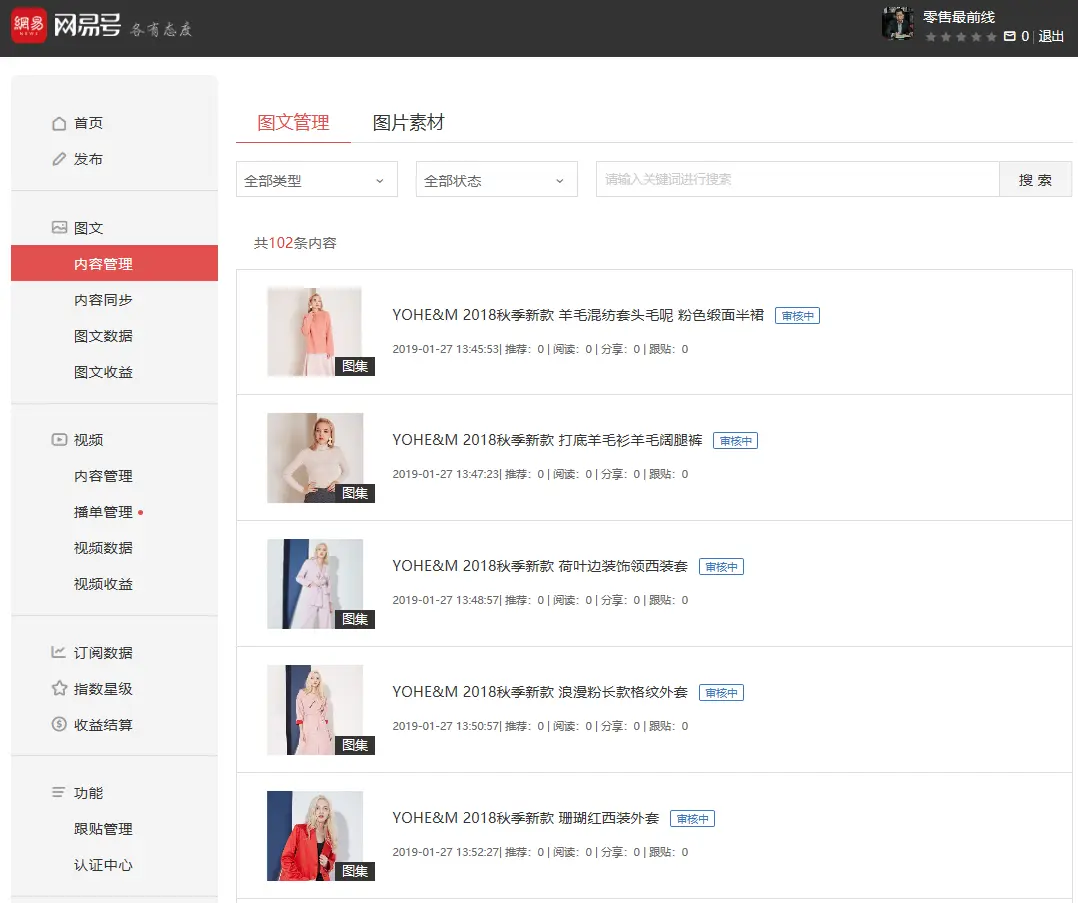Click the NetEase red logo icon
1078x903 pixels.
[29, 26]
